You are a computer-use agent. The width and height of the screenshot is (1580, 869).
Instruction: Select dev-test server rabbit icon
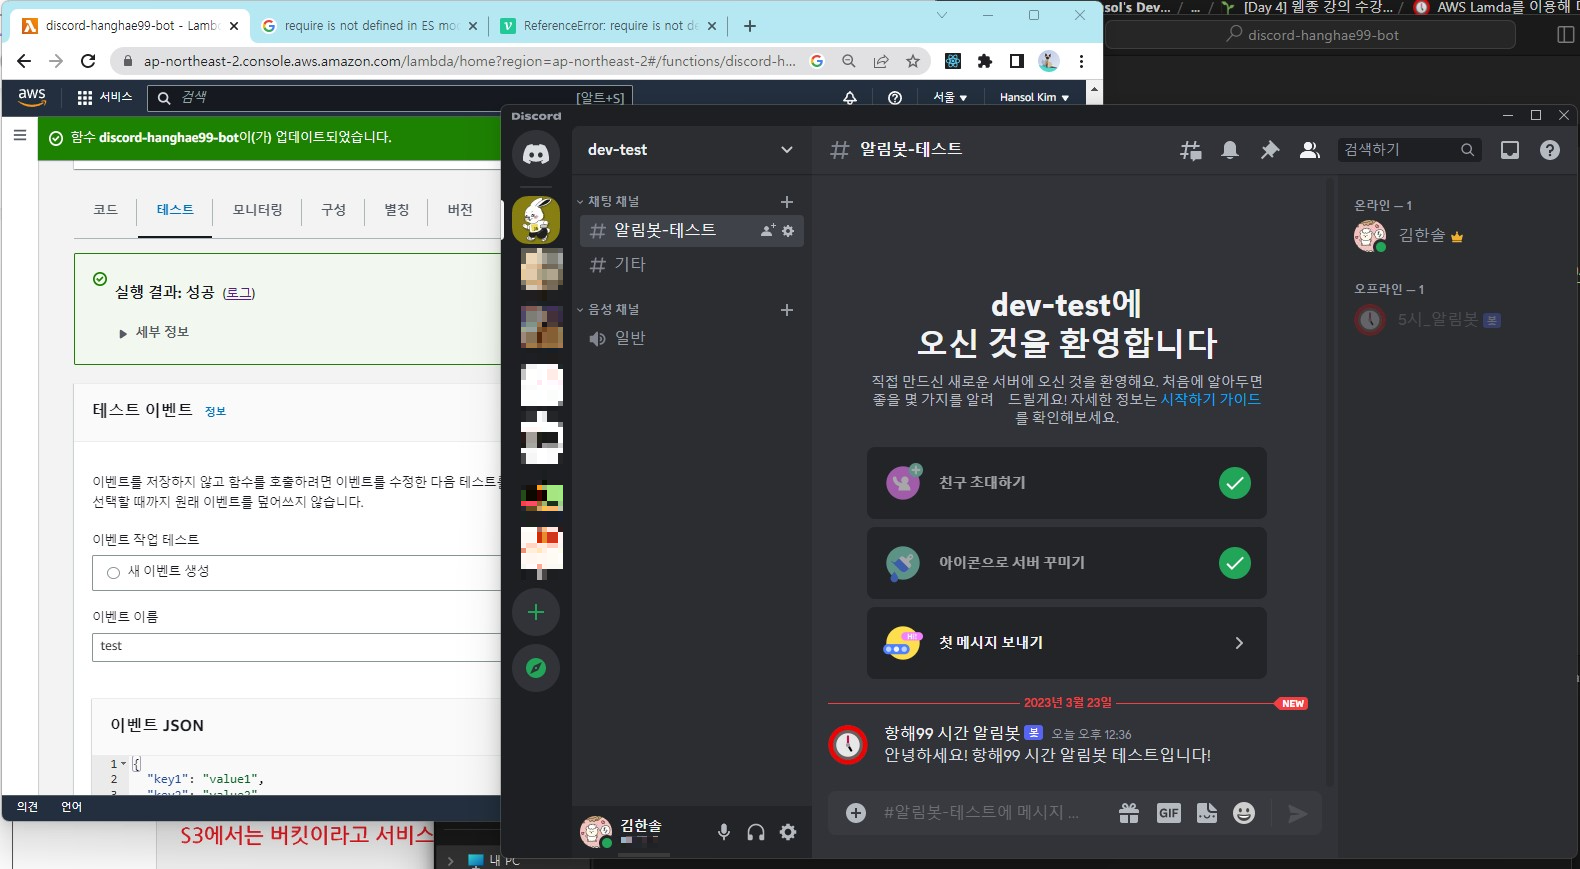536,219
